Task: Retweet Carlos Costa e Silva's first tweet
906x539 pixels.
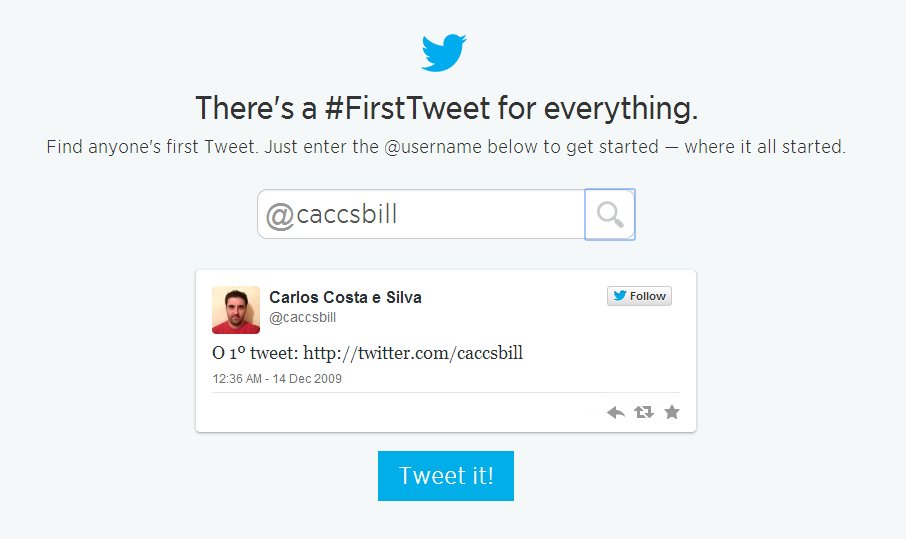Action: click(644, 412)
